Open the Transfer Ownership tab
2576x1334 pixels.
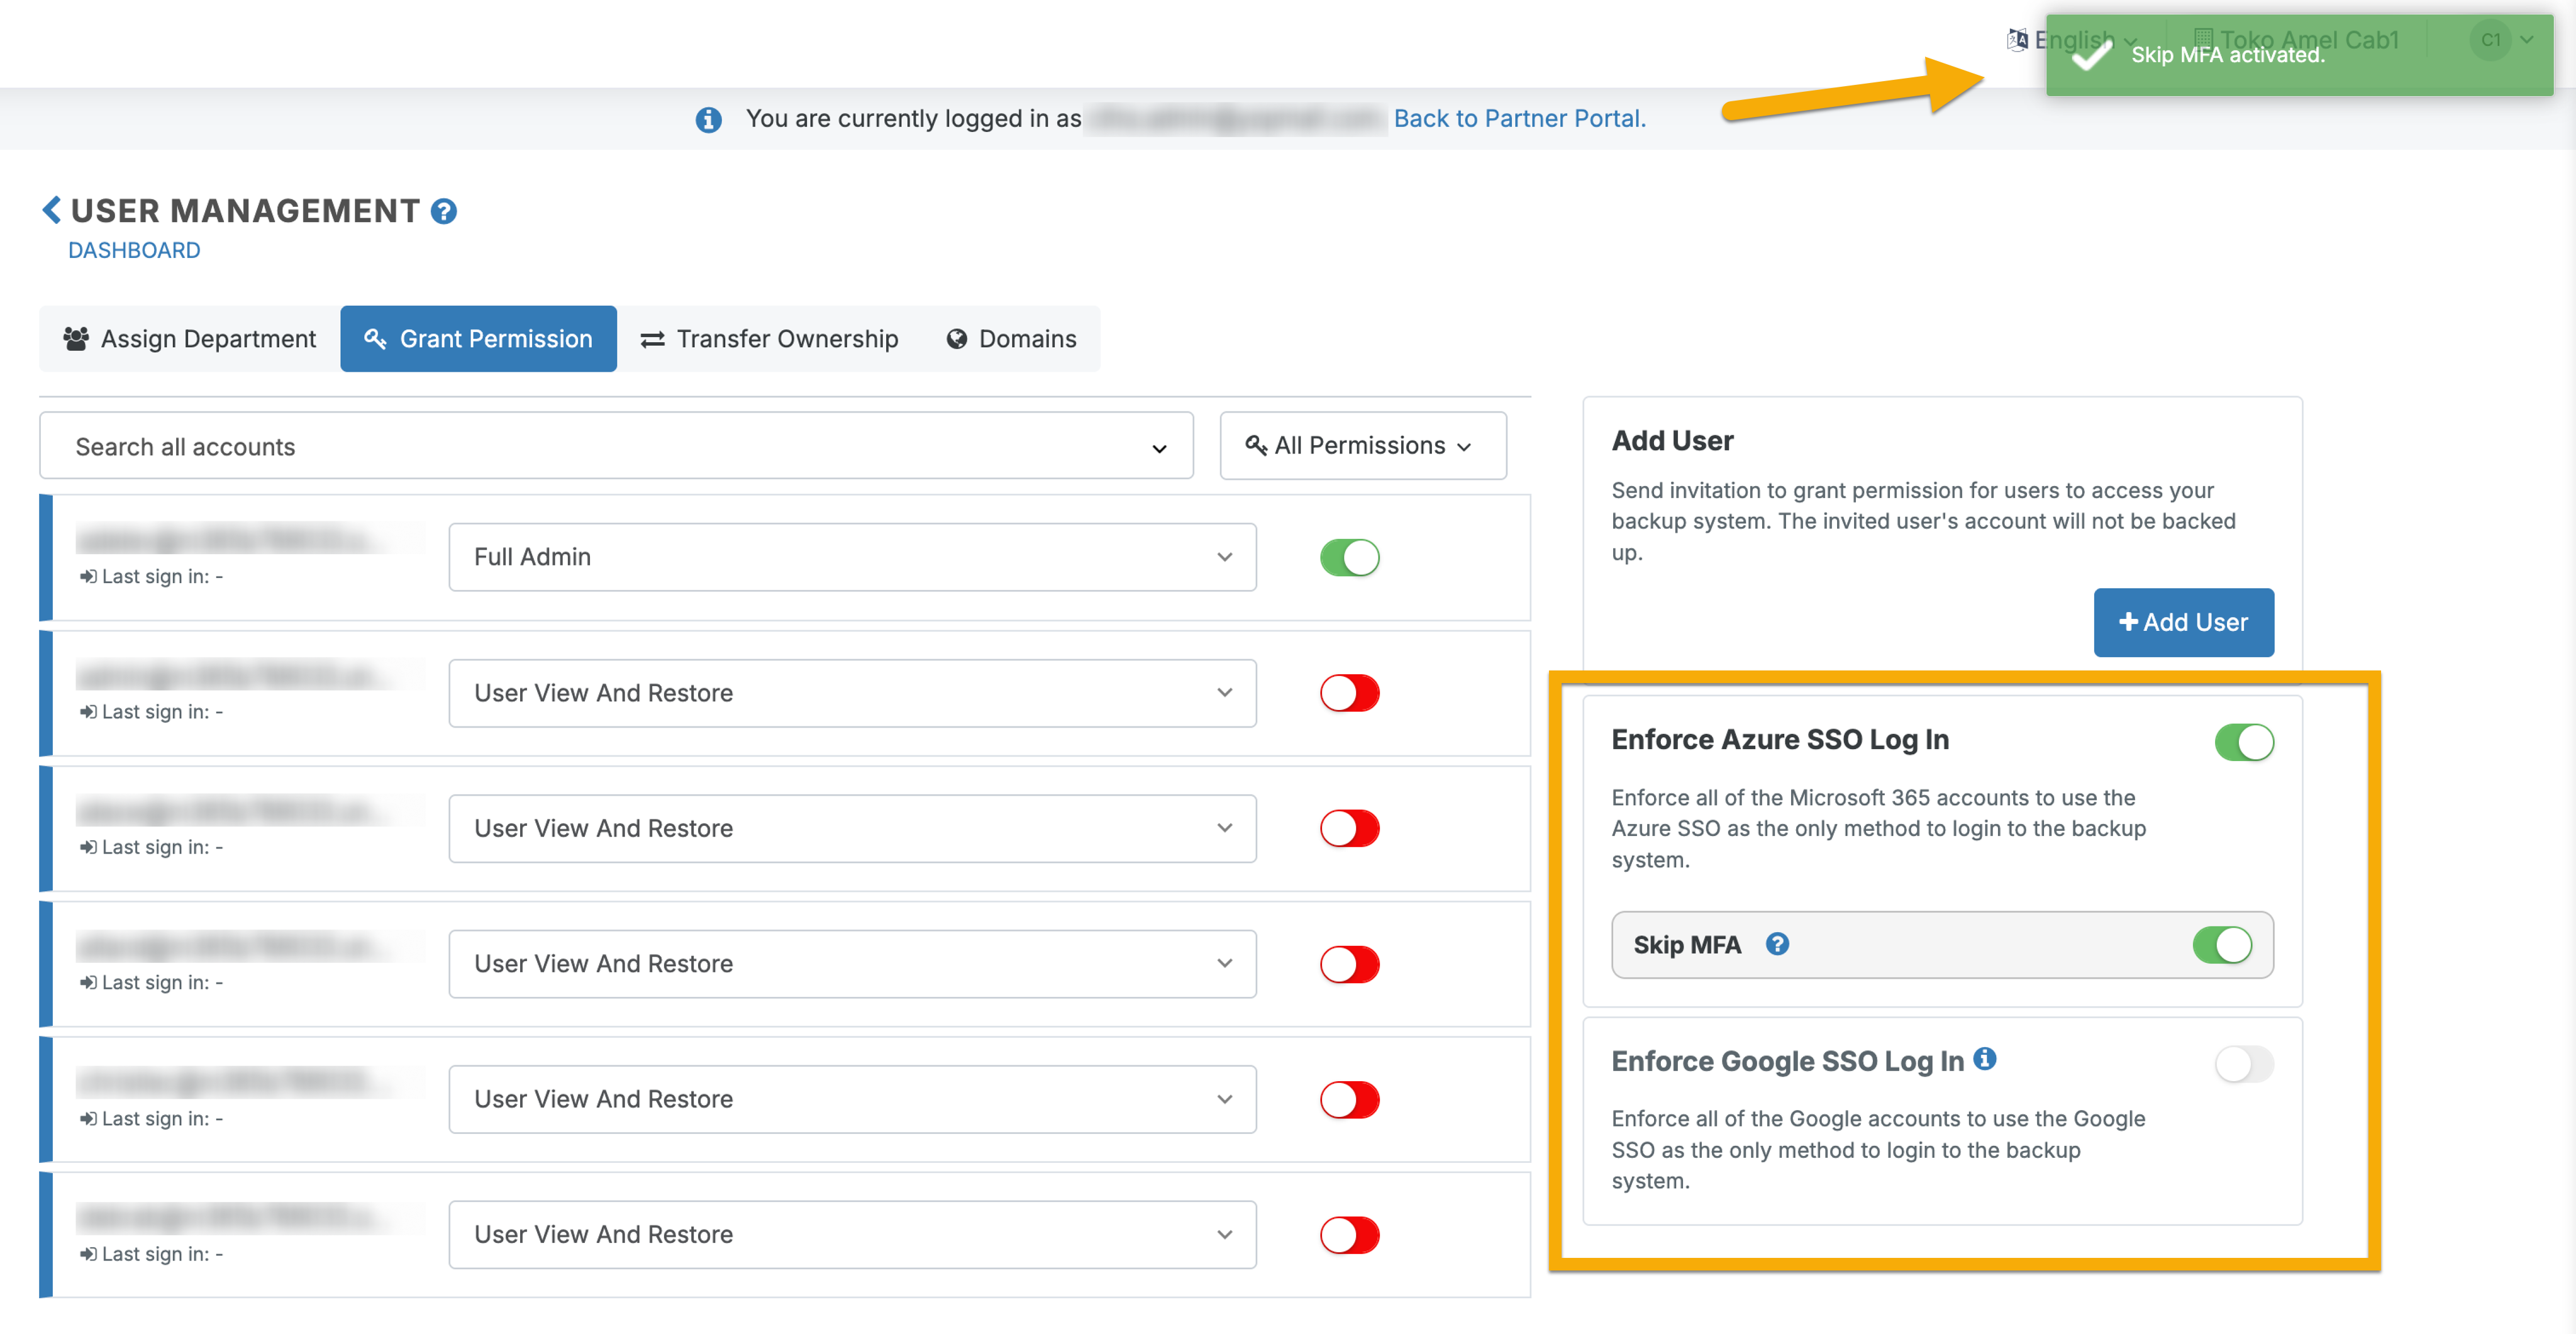[769, 339]
